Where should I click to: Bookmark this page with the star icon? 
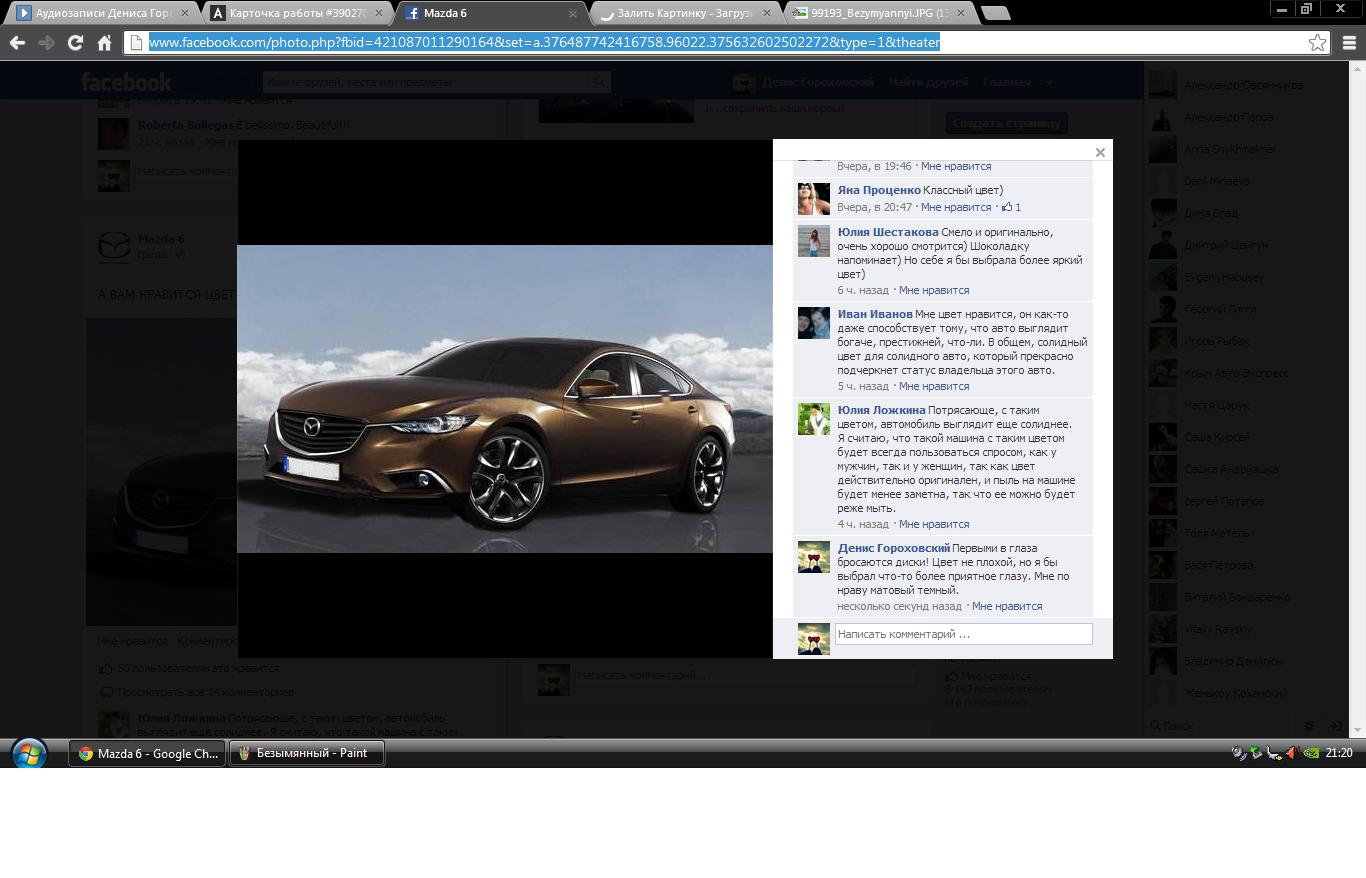1317,42
